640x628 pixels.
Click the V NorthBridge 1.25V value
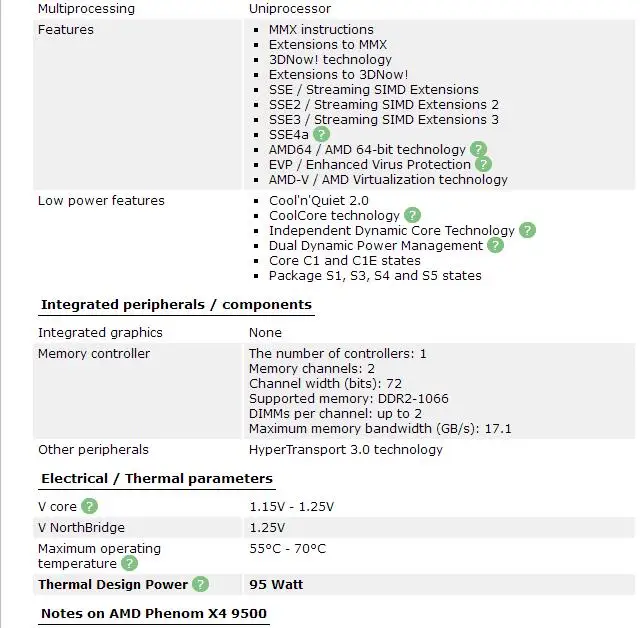pyautogui.click(x=267, y=527)
